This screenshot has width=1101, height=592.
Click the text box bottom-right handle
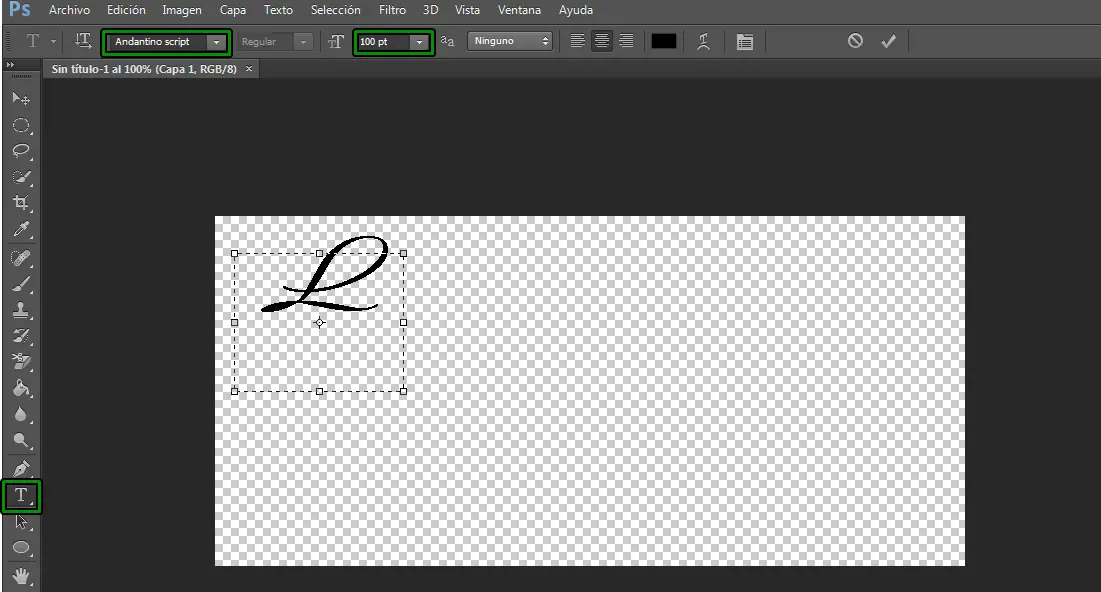(403, 391)
